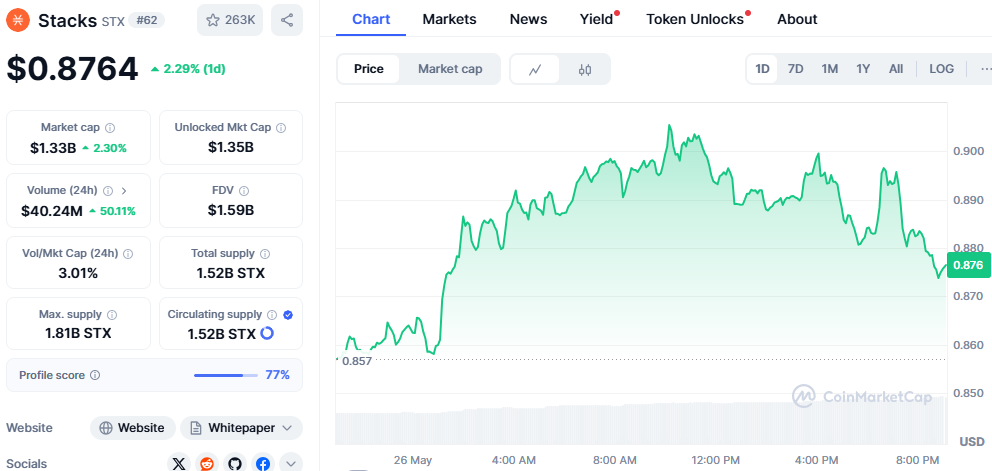Select the Price chart toggle
The height and width of the screenshot is (471, 992).
point(369,69)
